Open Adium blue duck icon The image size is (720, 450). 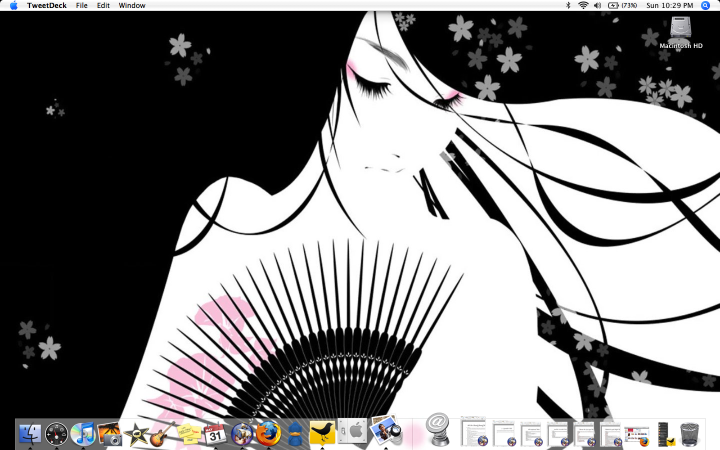(295, 434)
